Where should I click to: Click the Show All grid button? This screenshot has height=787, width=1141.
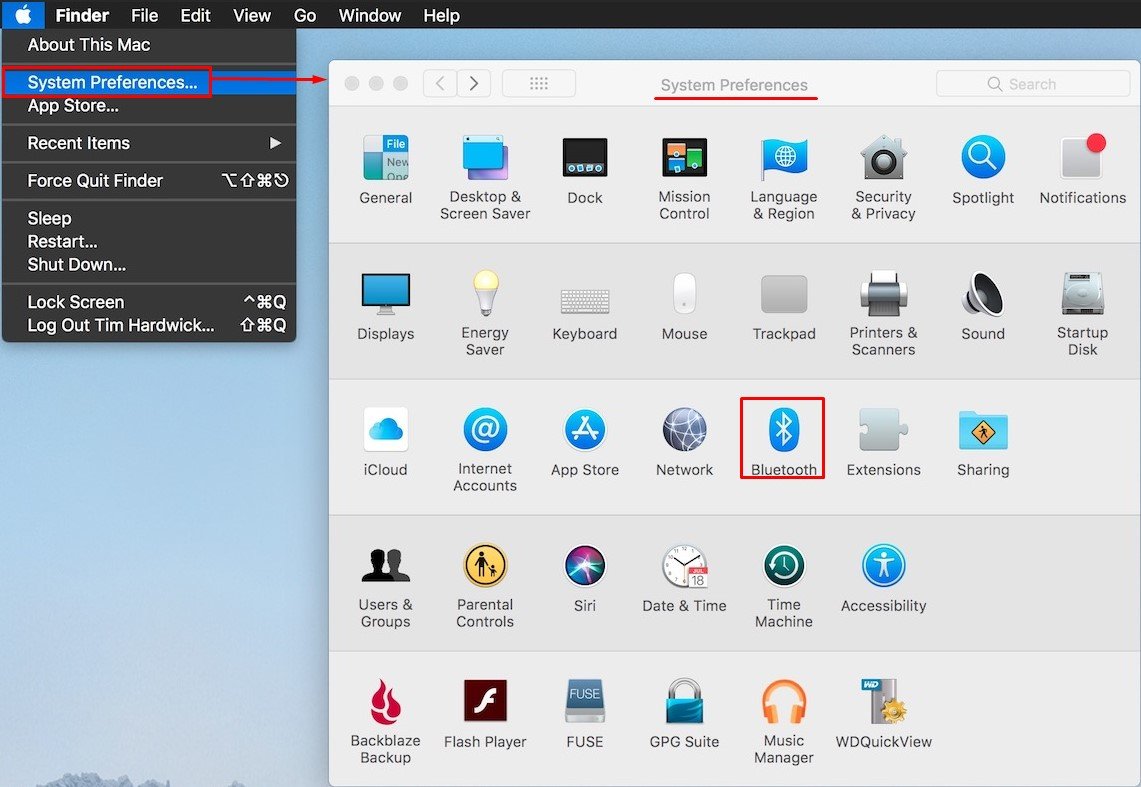(538, 84)
